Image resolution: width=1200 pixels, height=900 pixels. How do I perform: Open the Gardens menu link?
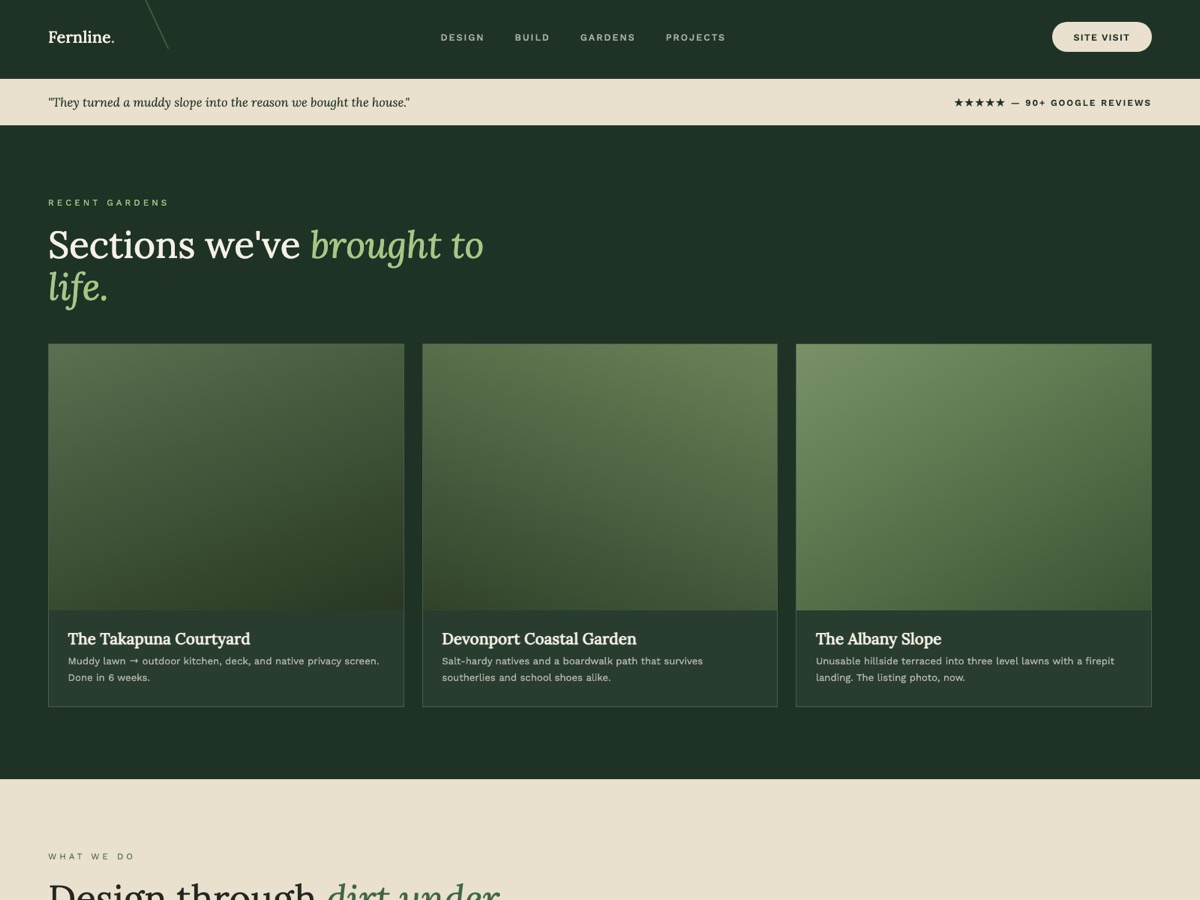607,38
